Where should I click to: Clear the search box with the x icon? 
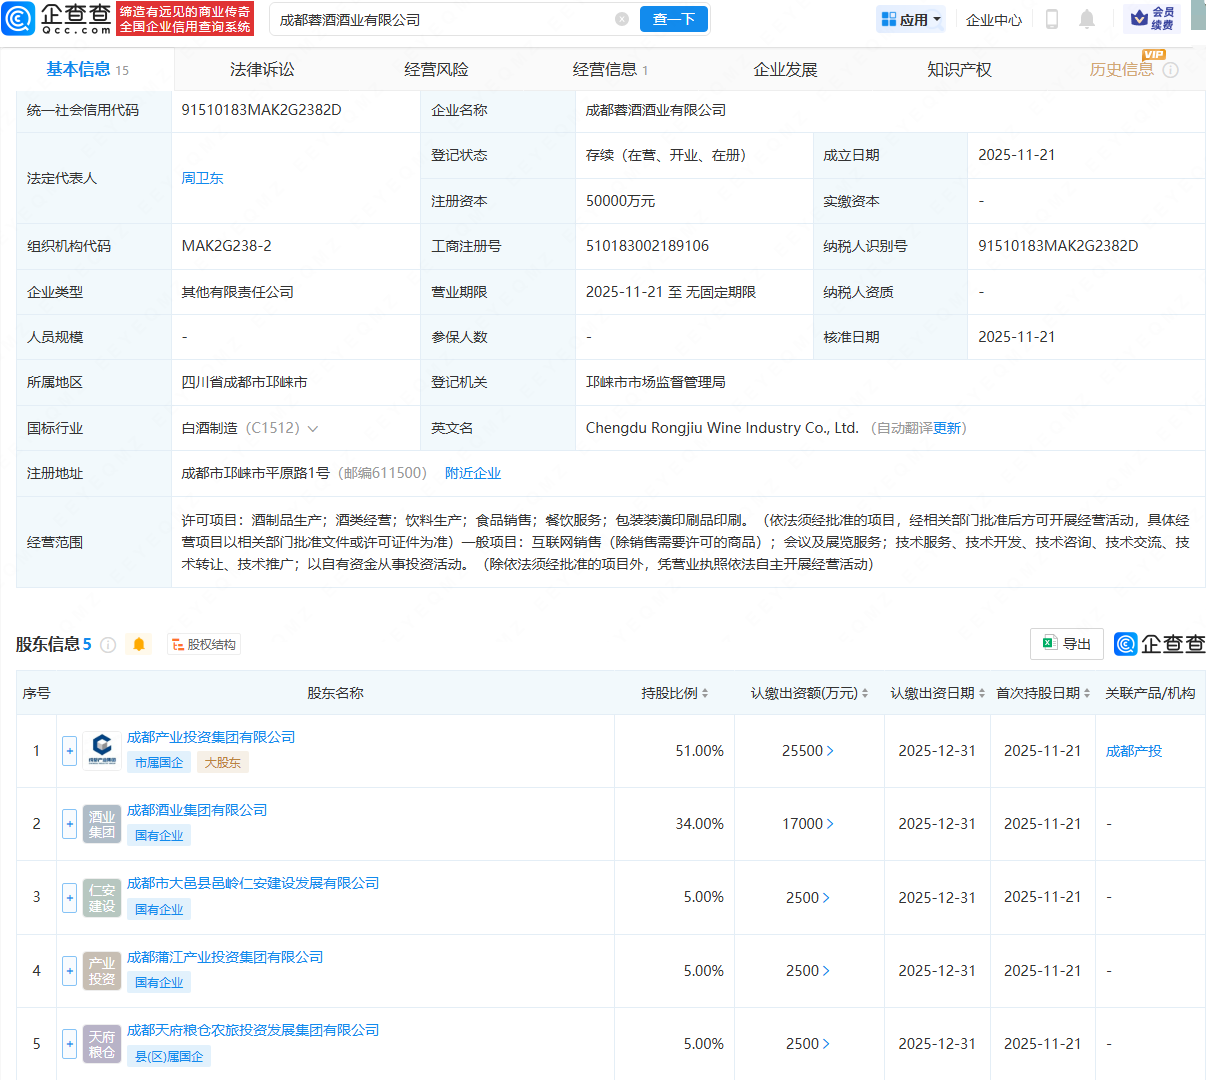click(622, 19)
